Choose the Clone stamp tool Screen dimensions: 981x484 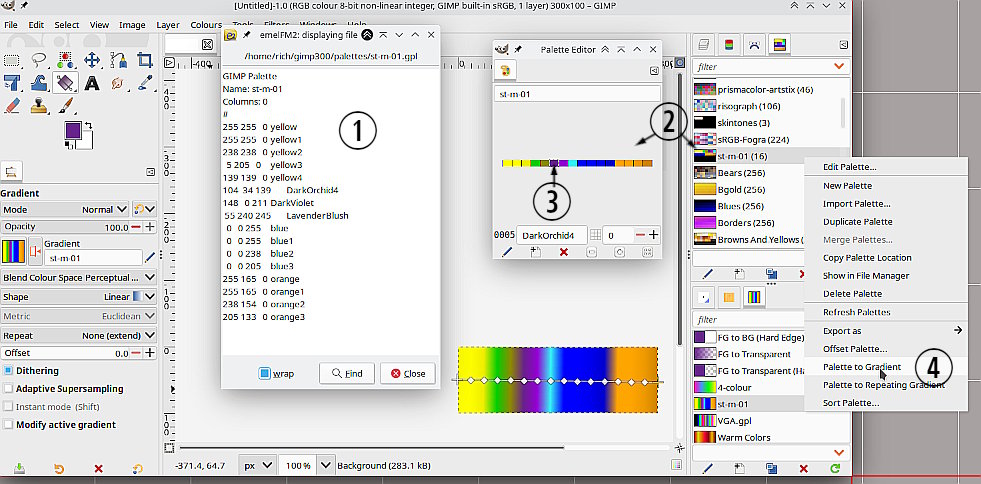tap(40, 105)
